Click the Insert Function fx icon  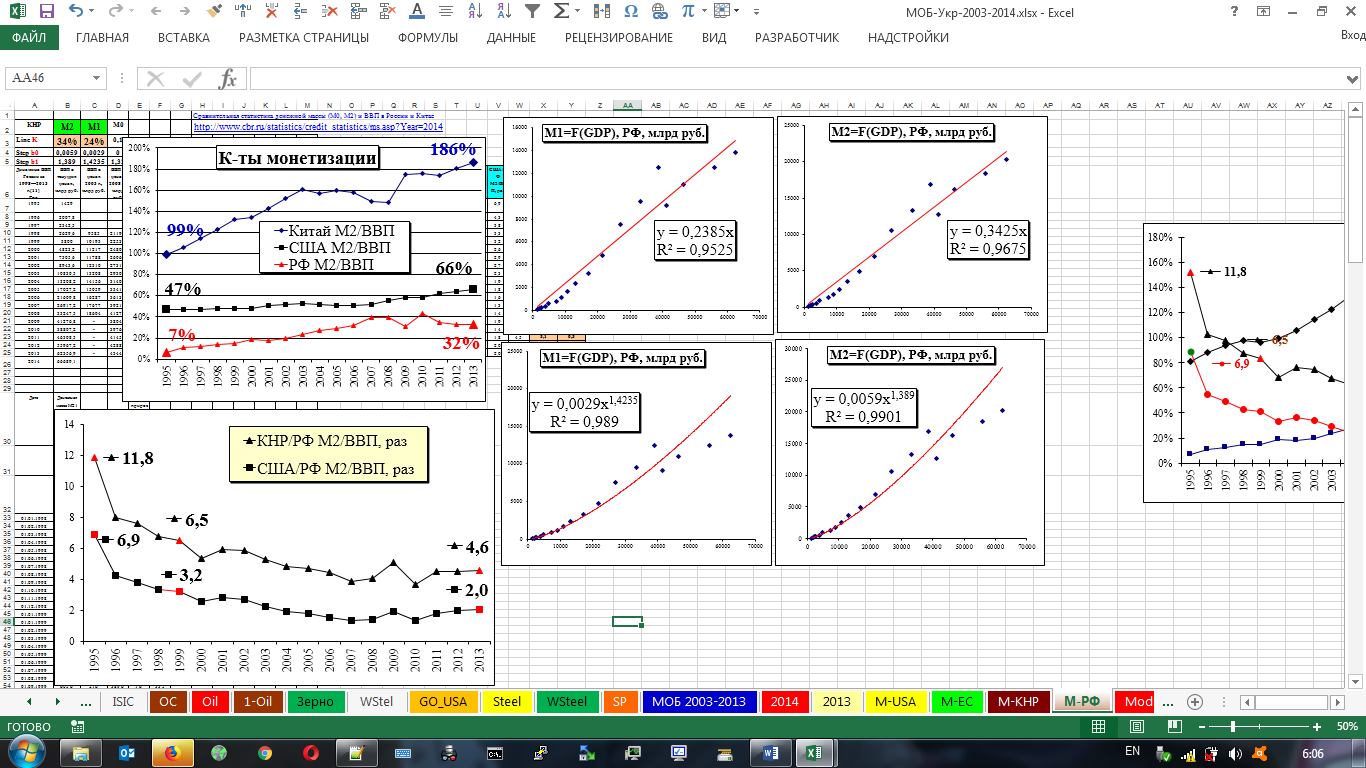click(228, 79)
